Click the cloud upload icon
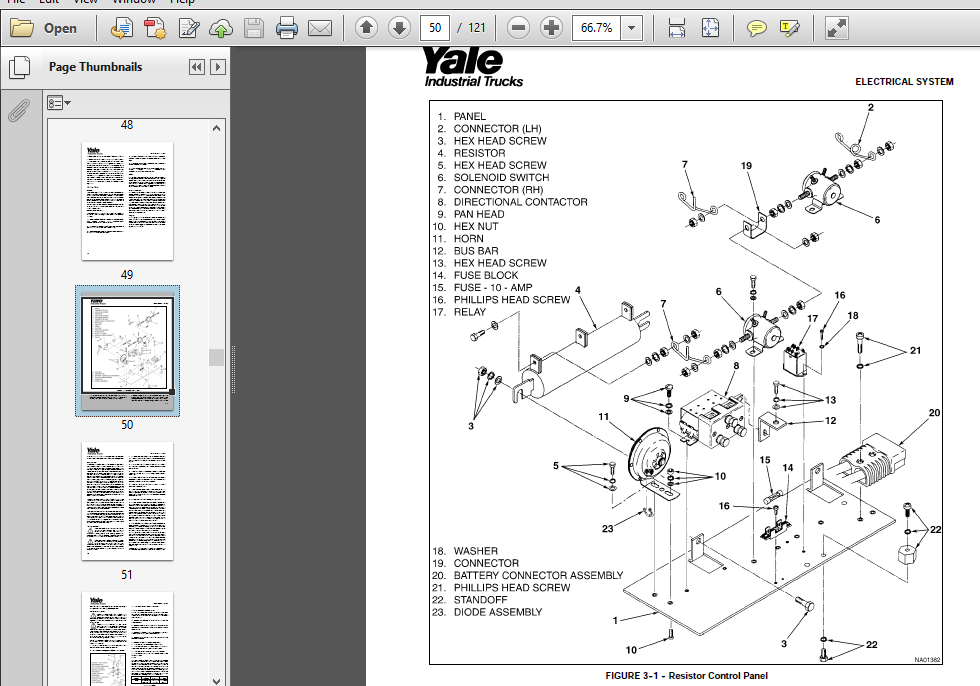 pos(221,28)
